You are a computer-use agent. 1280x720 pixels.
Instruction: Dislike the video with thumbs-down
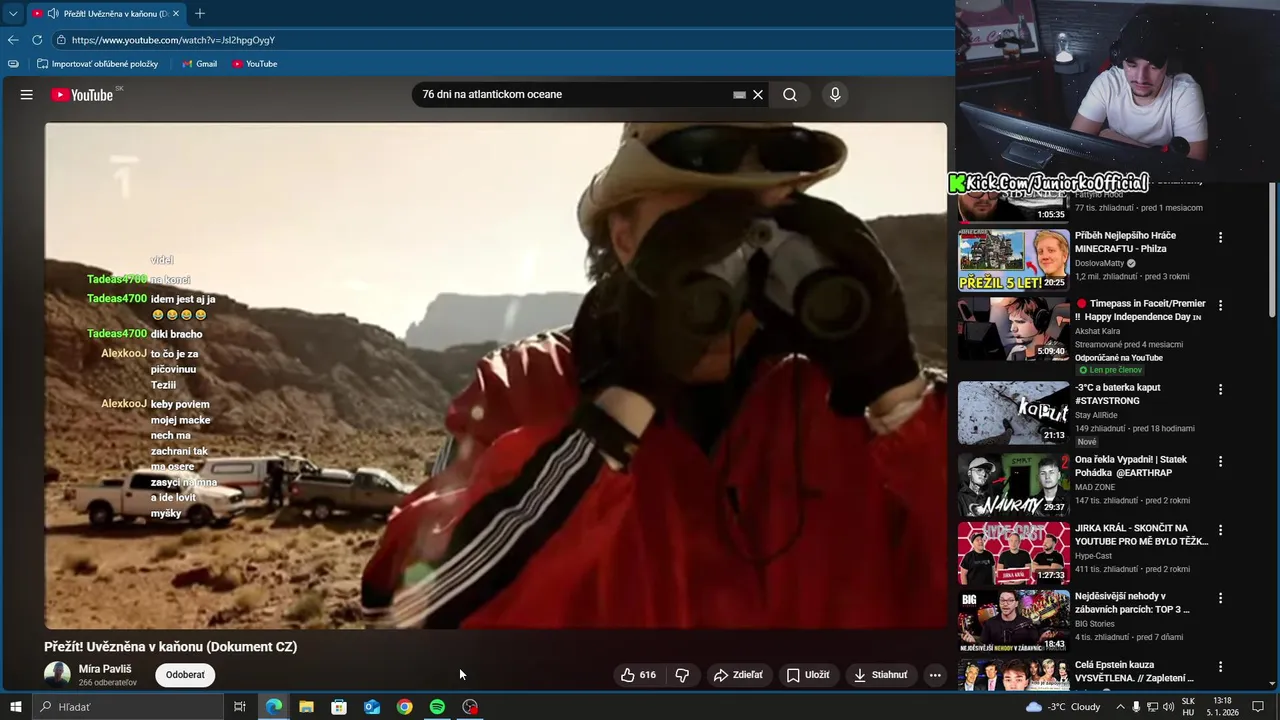pos(682,675)
